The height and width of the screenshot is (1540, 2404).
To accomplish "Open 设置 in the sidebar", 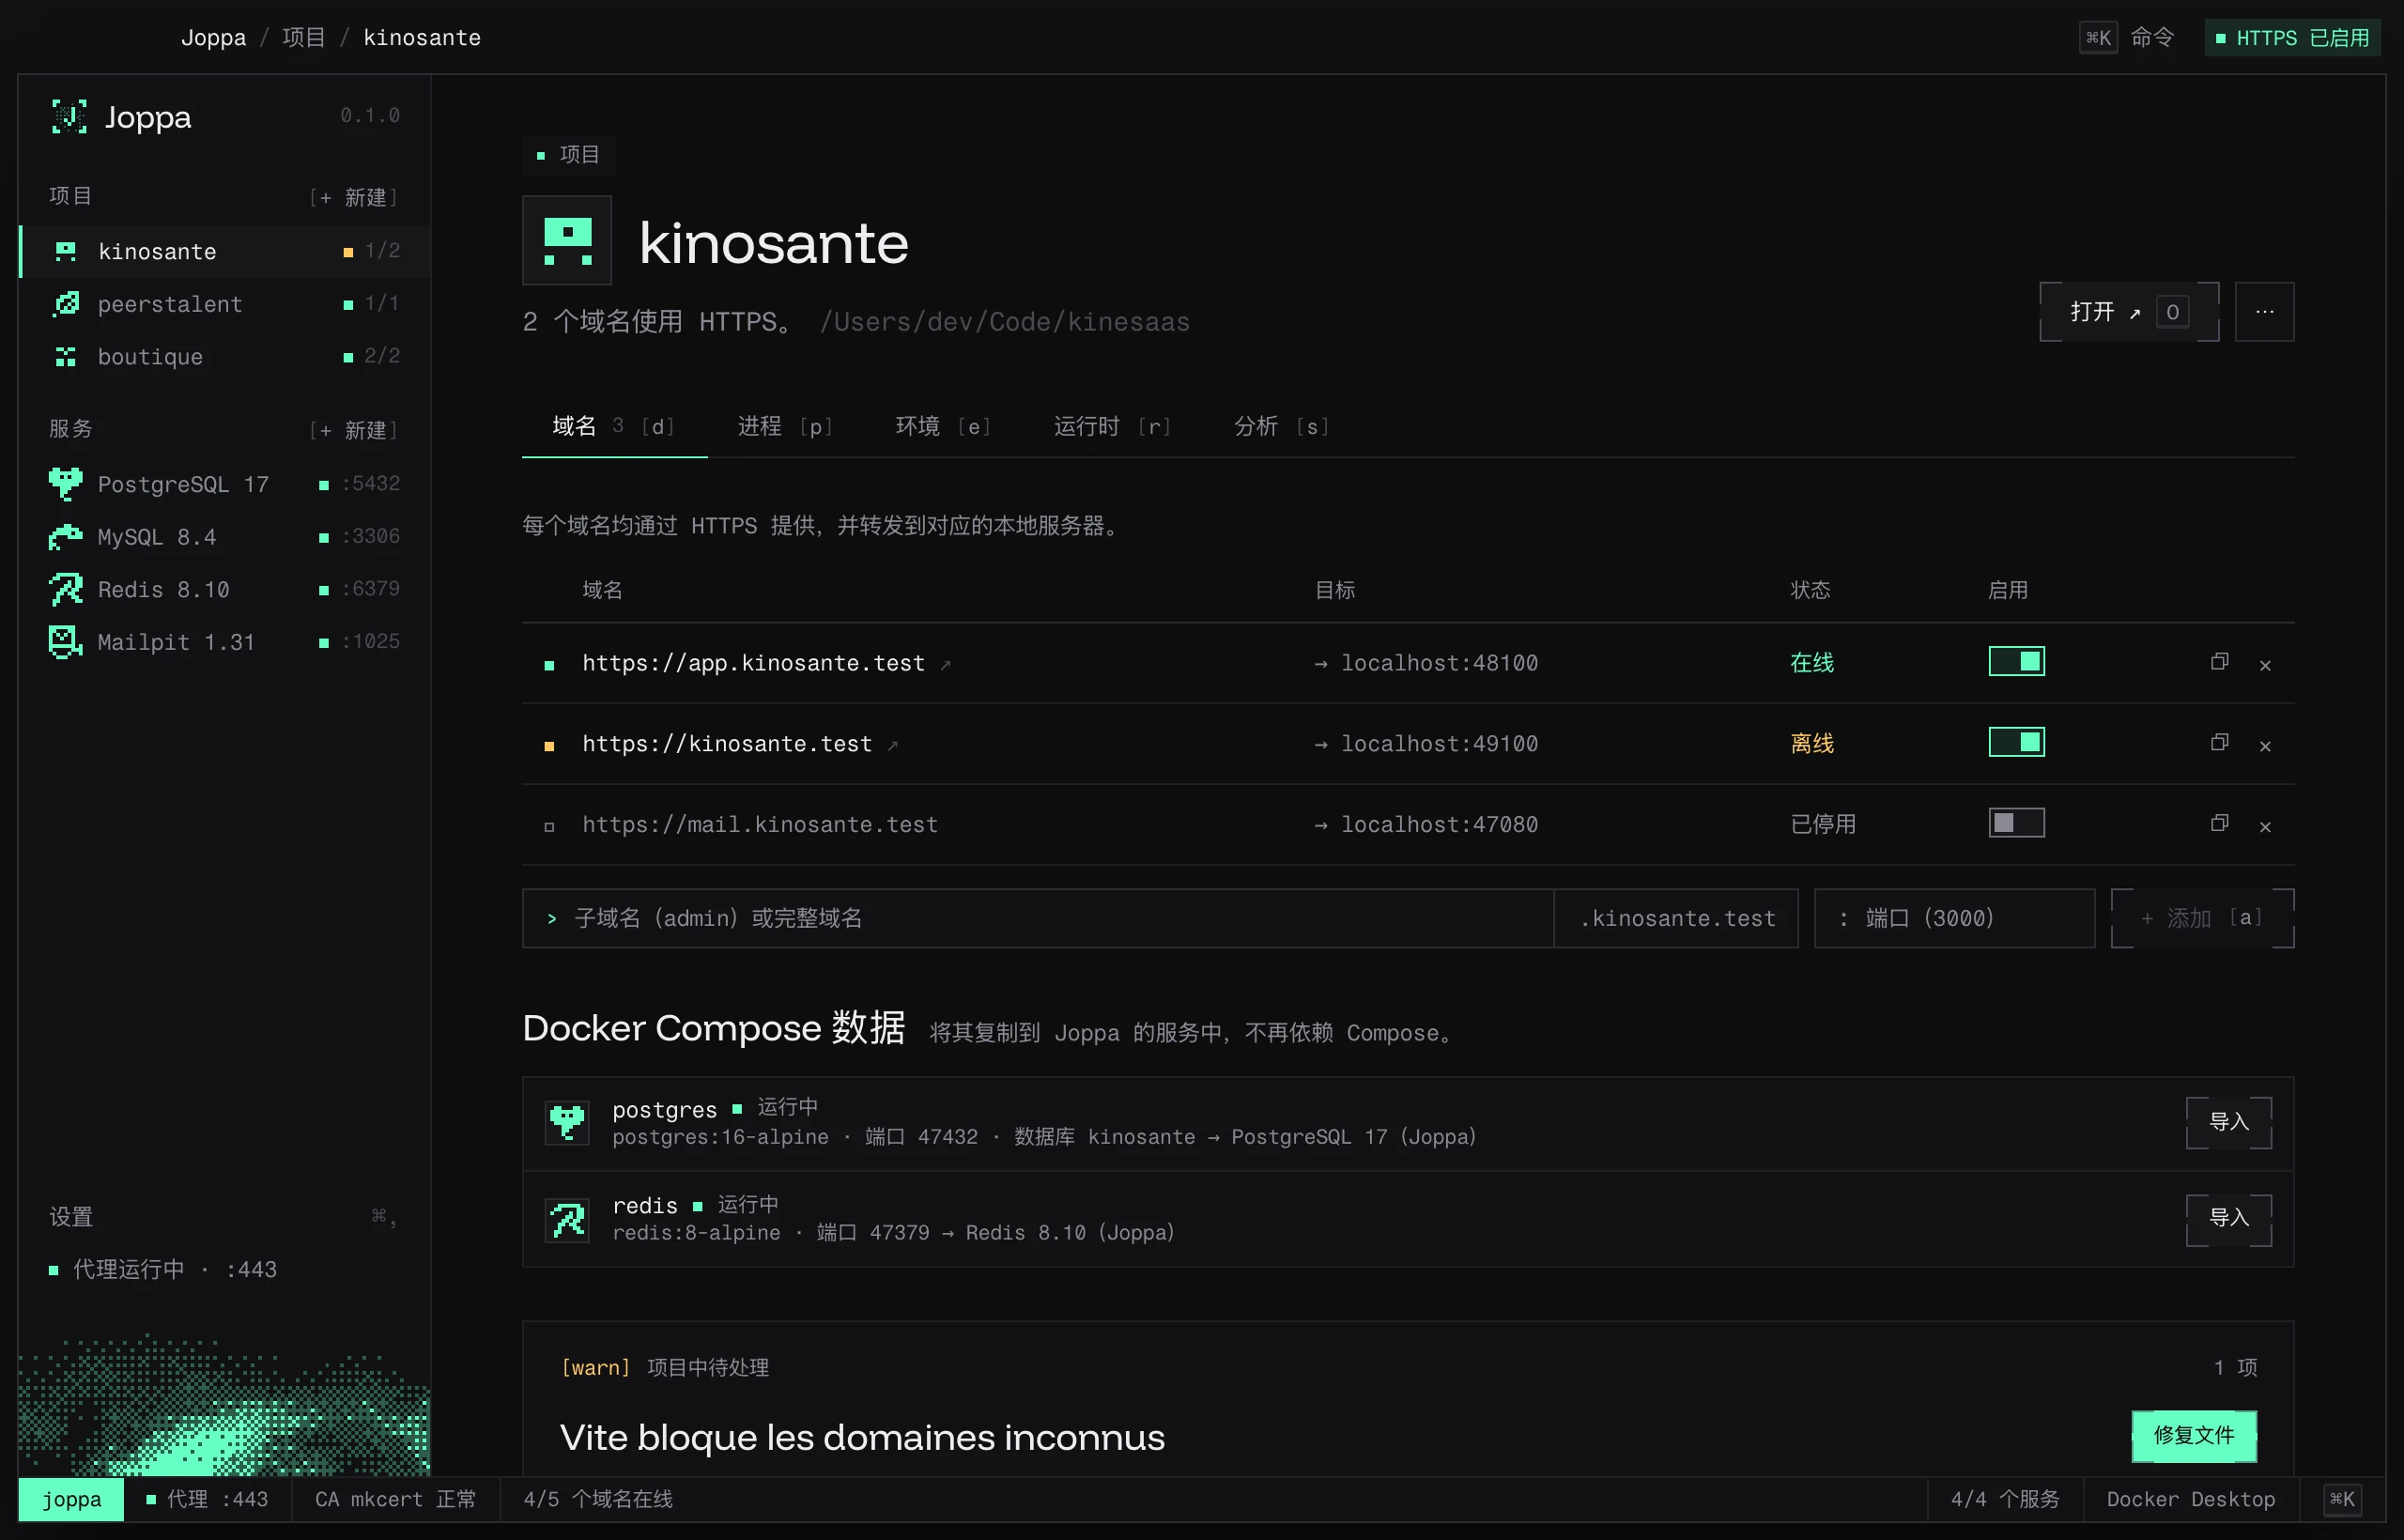I will (224, 1217).
